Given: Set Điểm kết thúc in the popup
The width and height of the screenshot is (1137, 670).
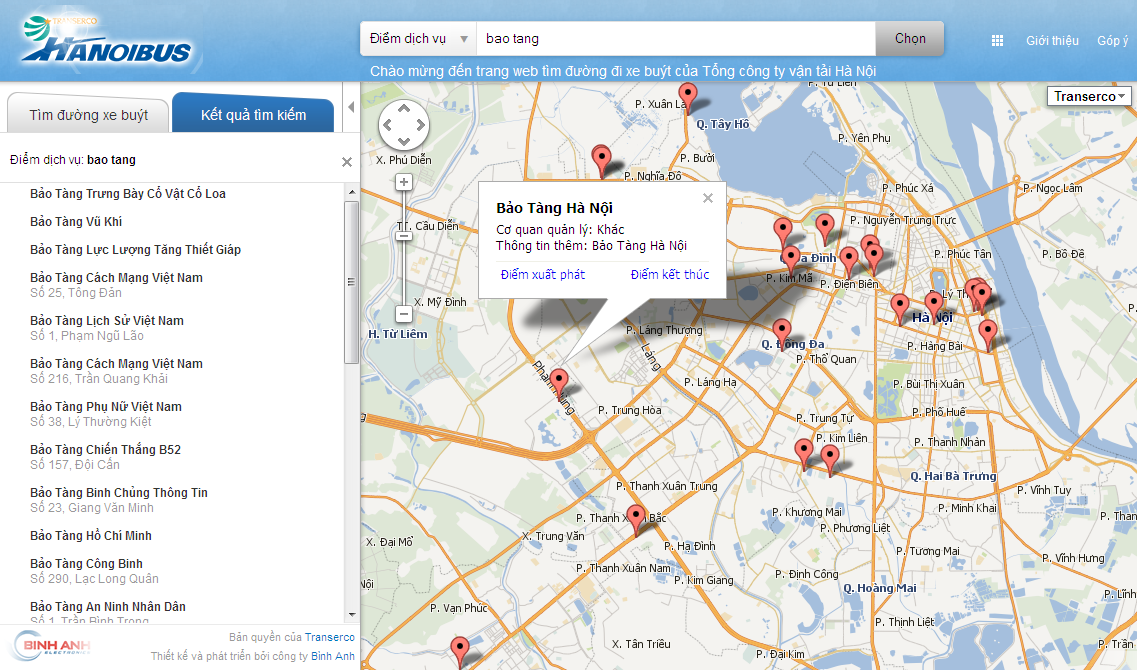Looking at the screenshot, I should (669, 274).
